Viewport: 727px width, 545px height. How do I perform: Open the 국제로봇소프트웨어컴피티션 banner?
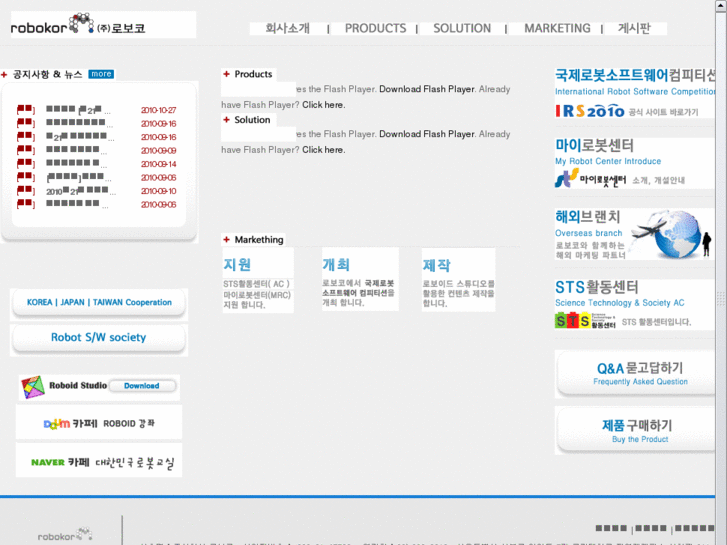coord(635,92)
